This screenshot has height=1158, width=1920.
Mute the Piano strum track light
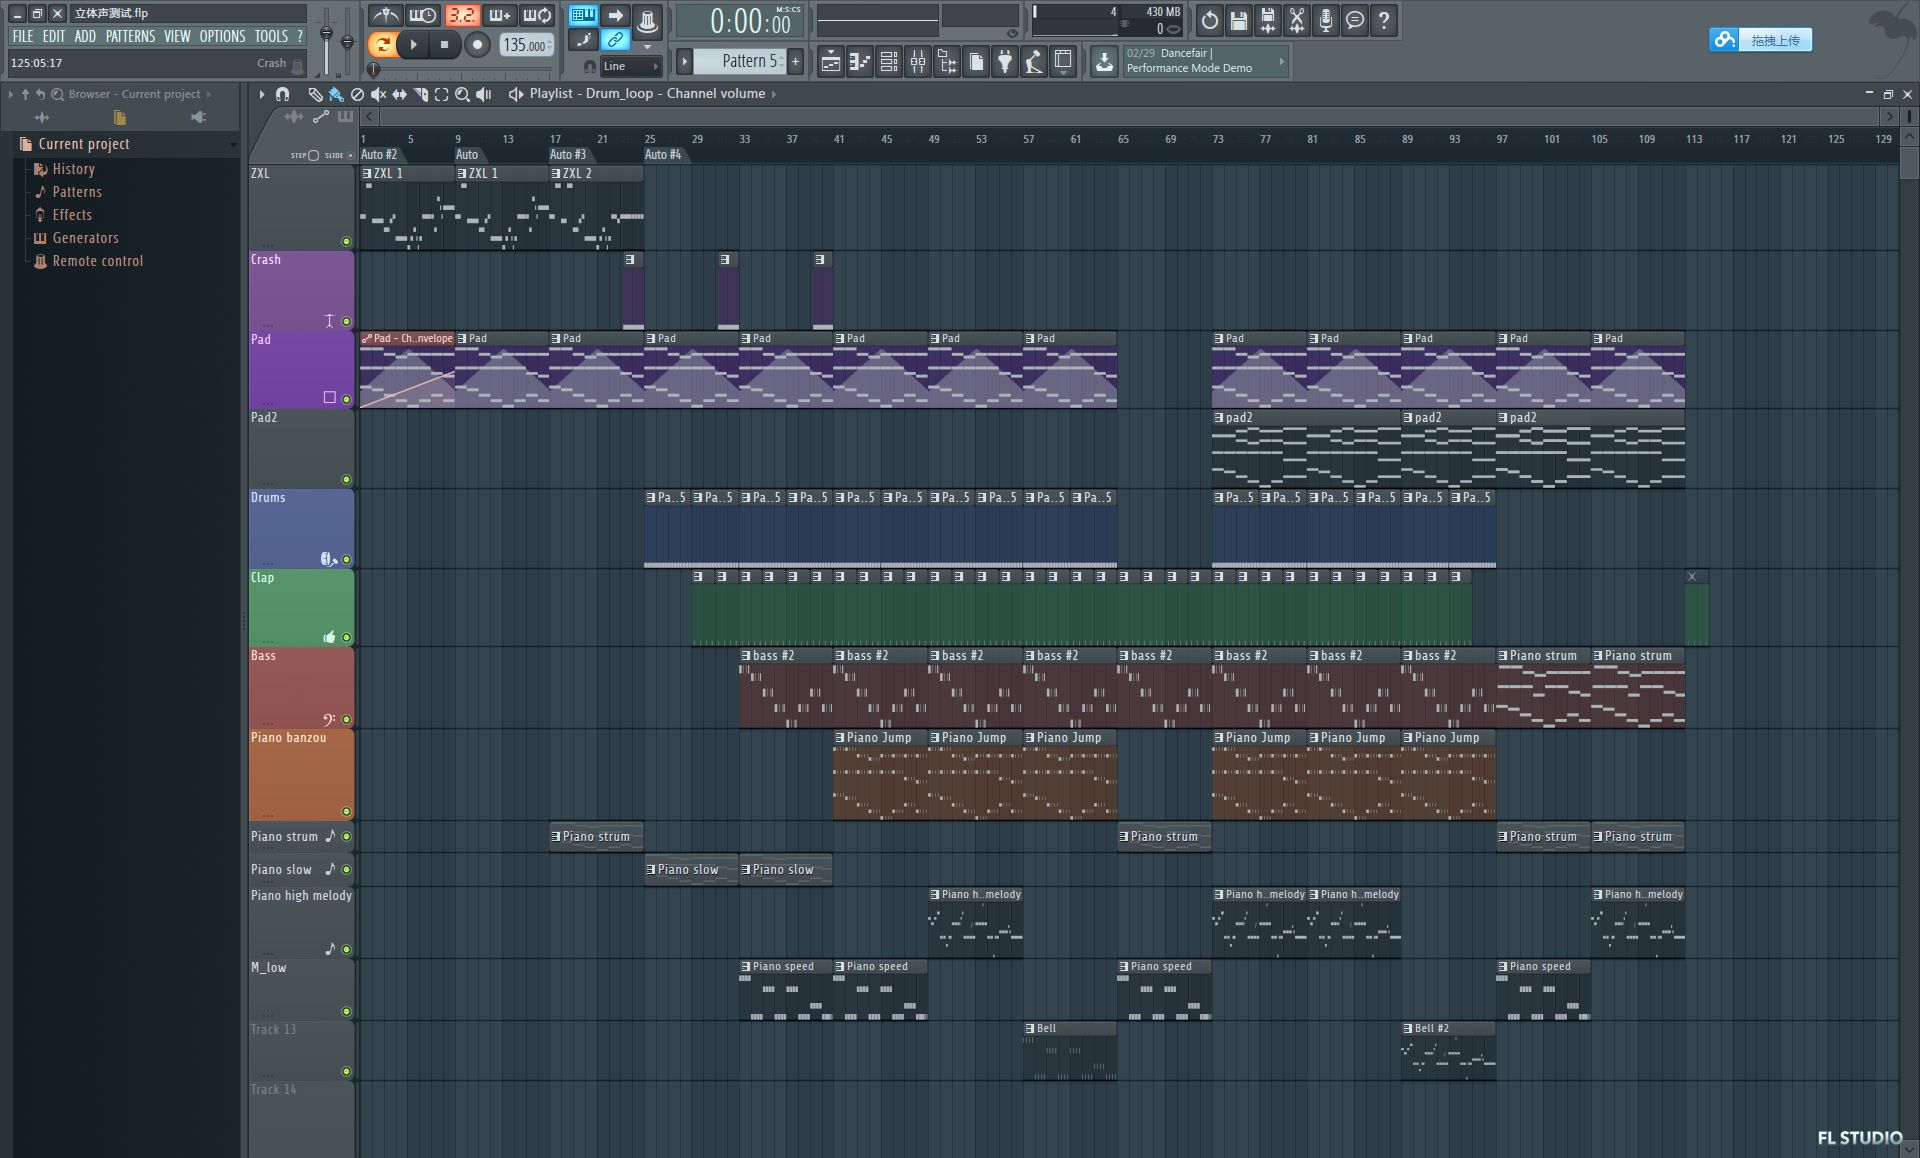pyautogui.click(x=346, y=836)
